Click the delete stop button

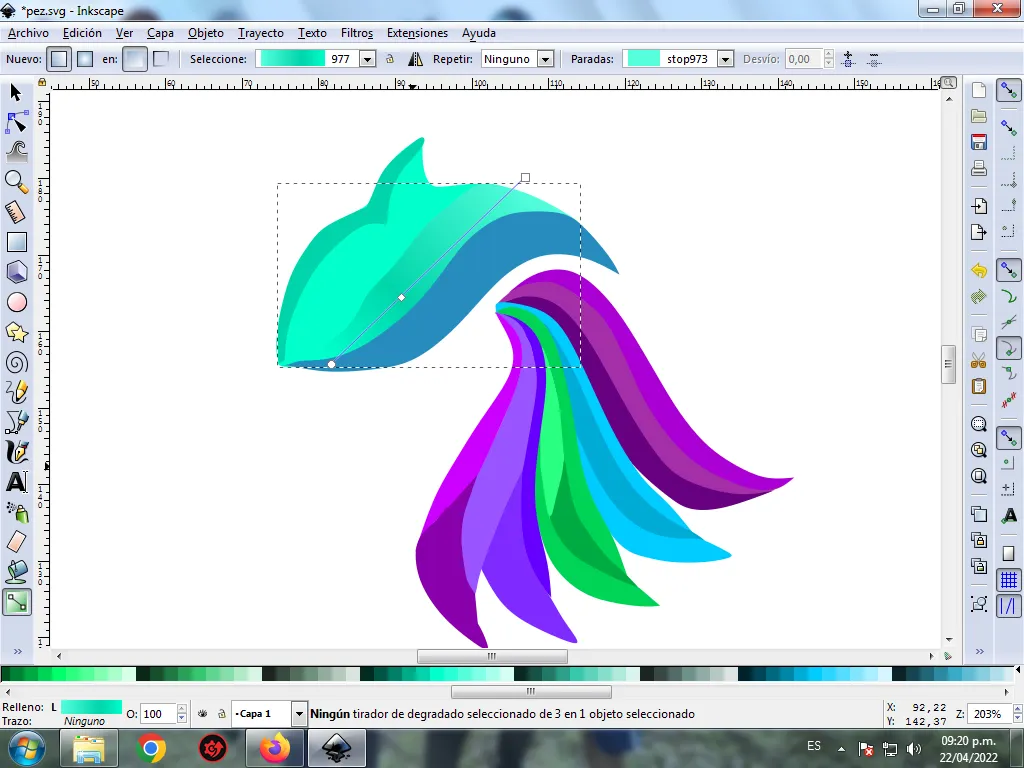coord(874,59)
